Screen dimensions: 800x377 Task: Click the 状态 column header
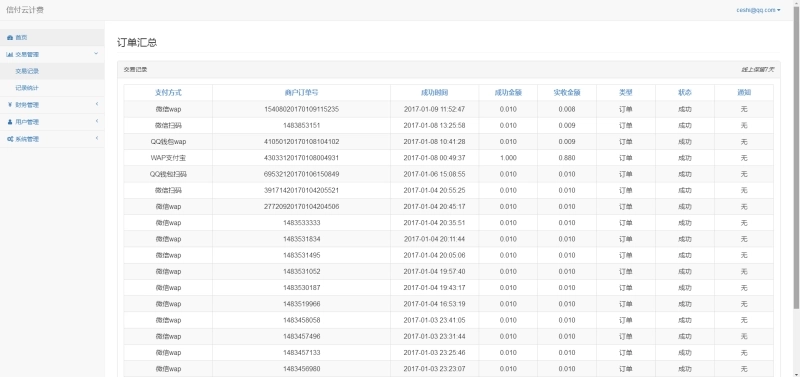tap(685, 93)
